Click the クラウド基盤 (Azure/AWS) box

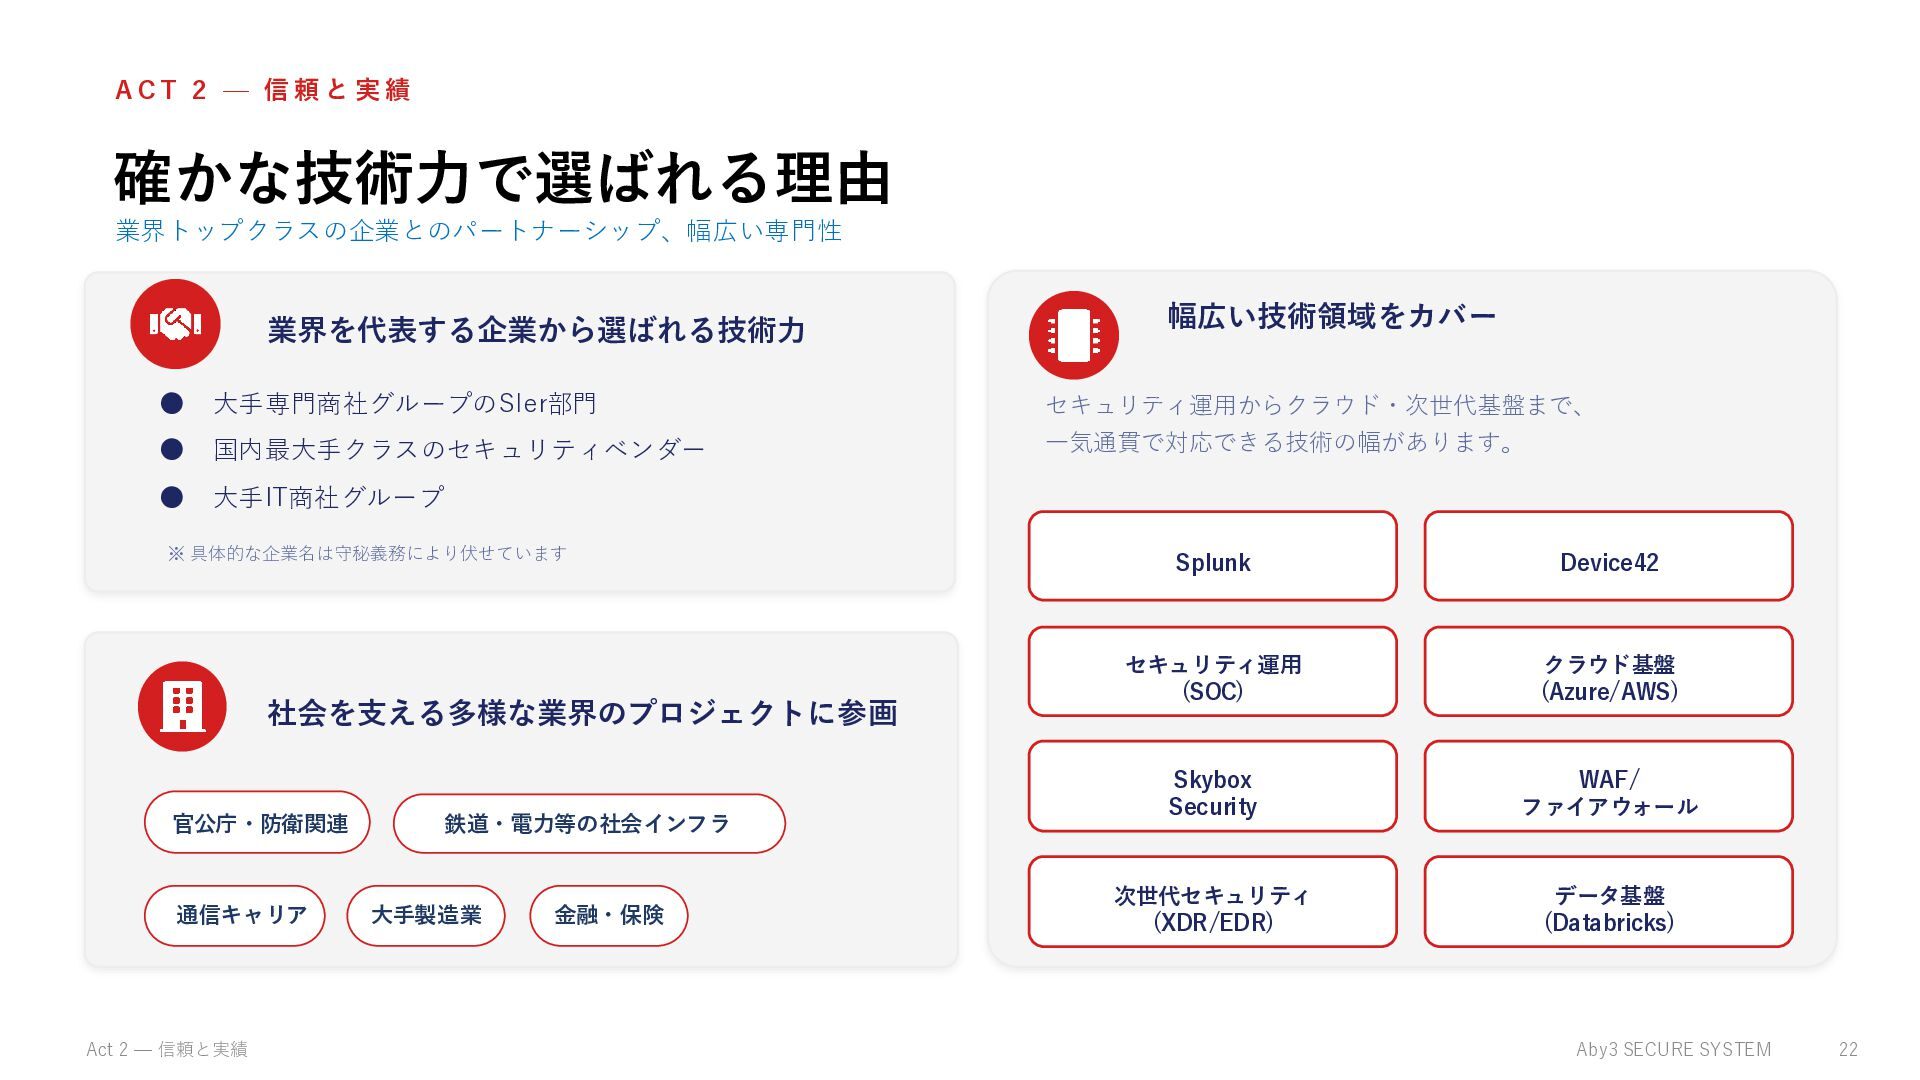tap(1608, 671)
